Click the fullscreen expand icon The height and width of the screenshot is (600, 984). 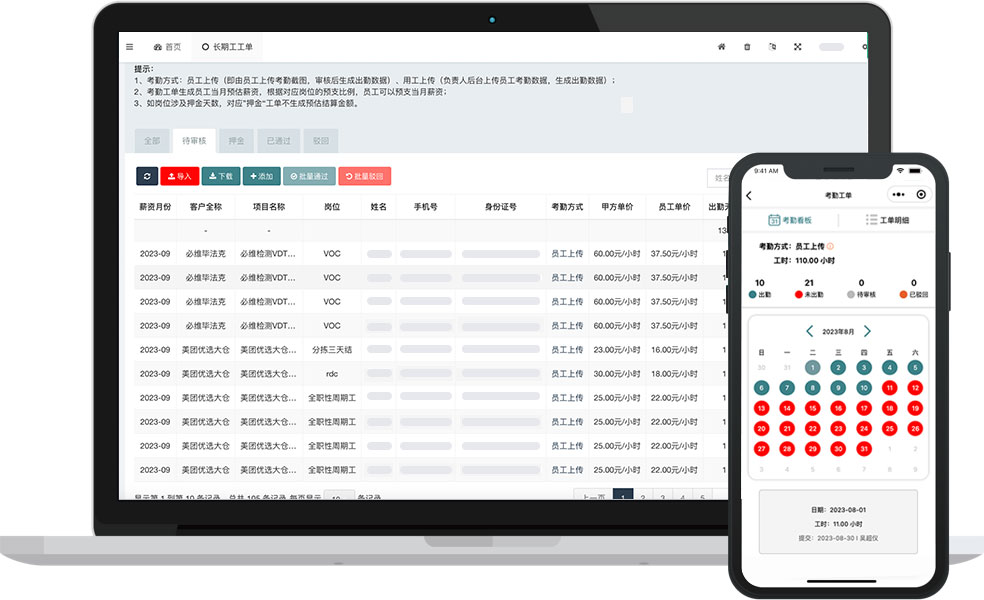(798, 47)
